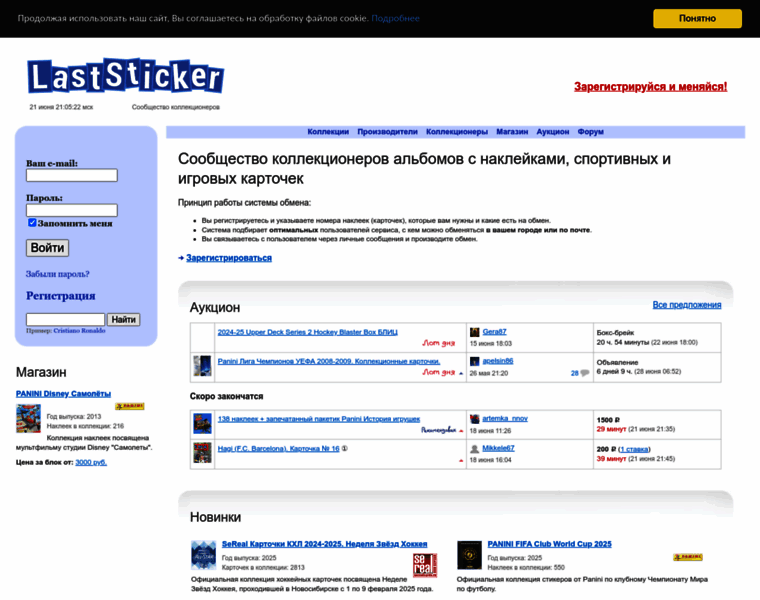This screenshot has width=760, height=600.
Task: Open the Производители menu item
Action: pos(387,132)
